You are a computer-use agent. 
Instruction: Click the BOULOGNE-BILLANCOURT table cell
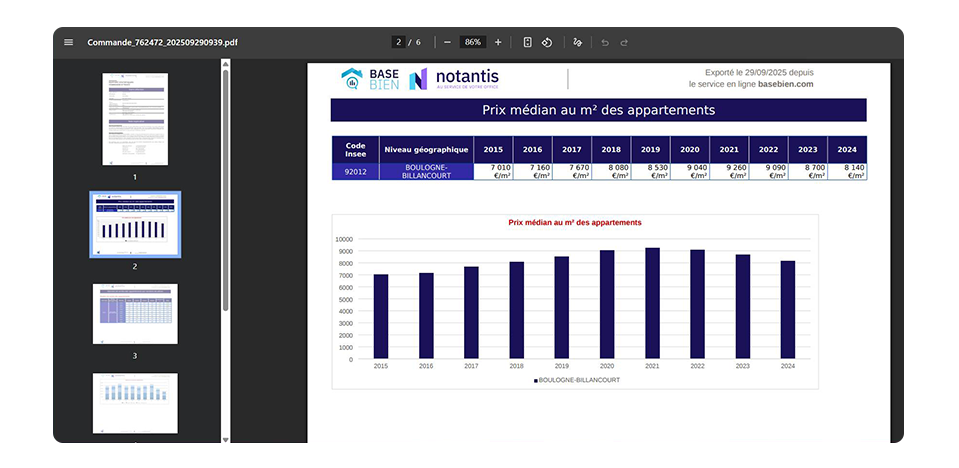pyautogui.click(x=426, y=171)
